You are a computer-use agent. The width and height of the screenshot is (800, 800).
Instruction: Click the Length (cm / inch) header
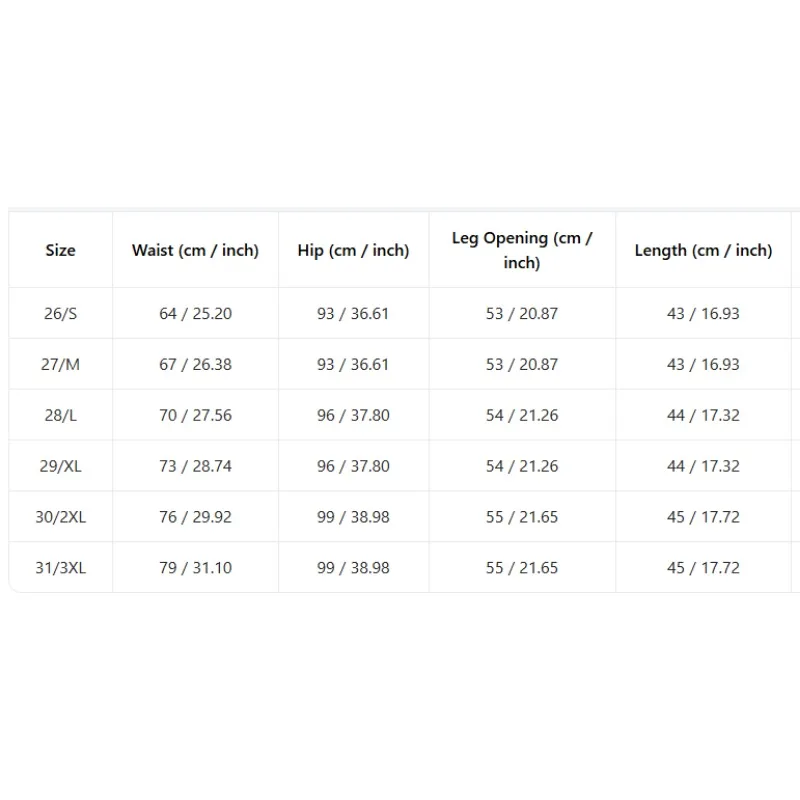[x=703, y=250]
